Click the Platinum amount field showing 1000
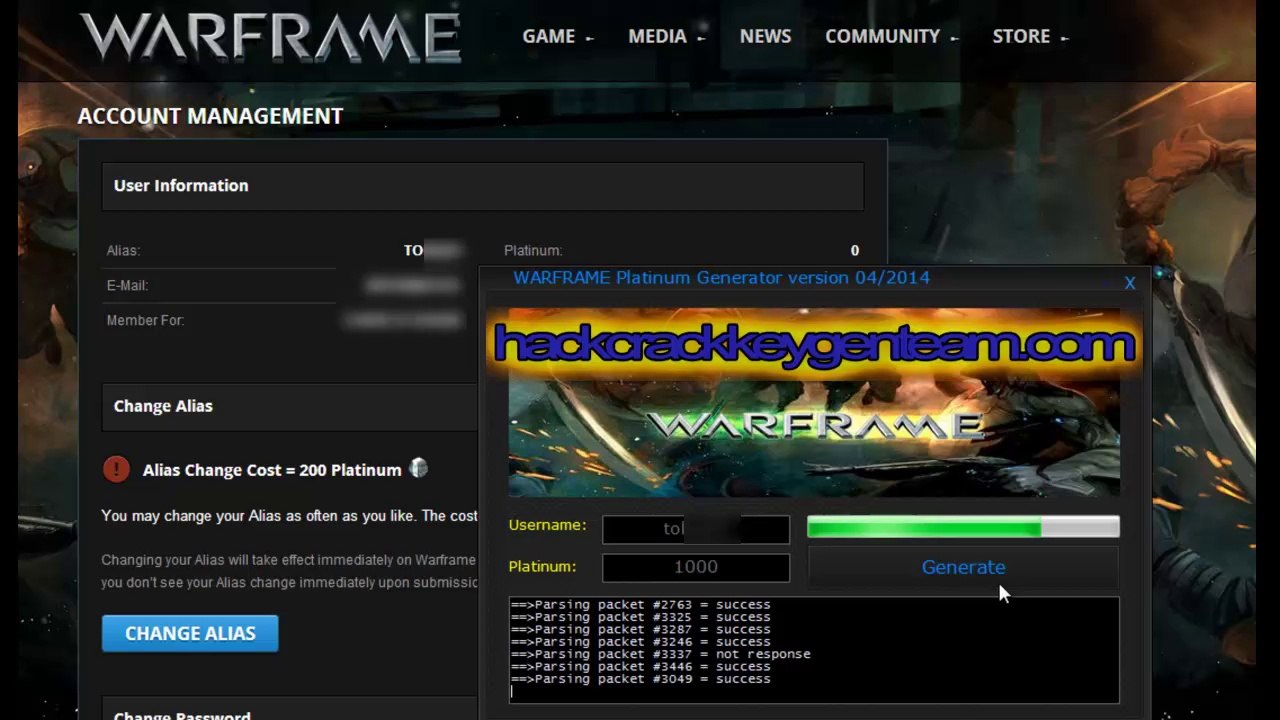The image size is (1280, 720). pos(696,567)
